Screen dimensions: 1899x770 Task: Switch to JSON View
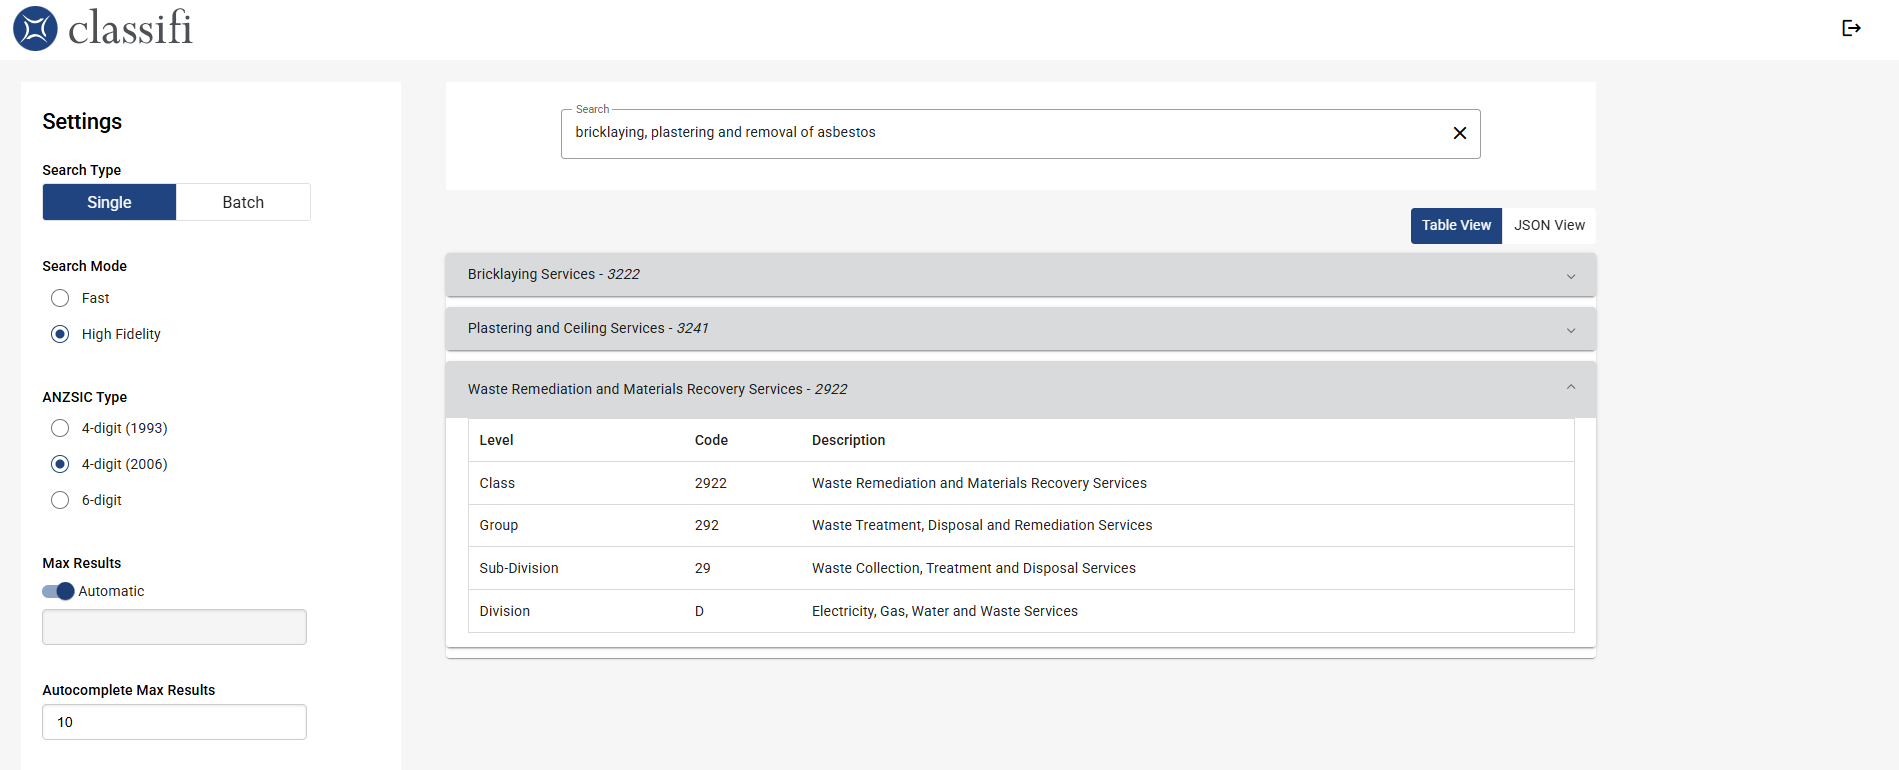click(x=1548, y=226)
